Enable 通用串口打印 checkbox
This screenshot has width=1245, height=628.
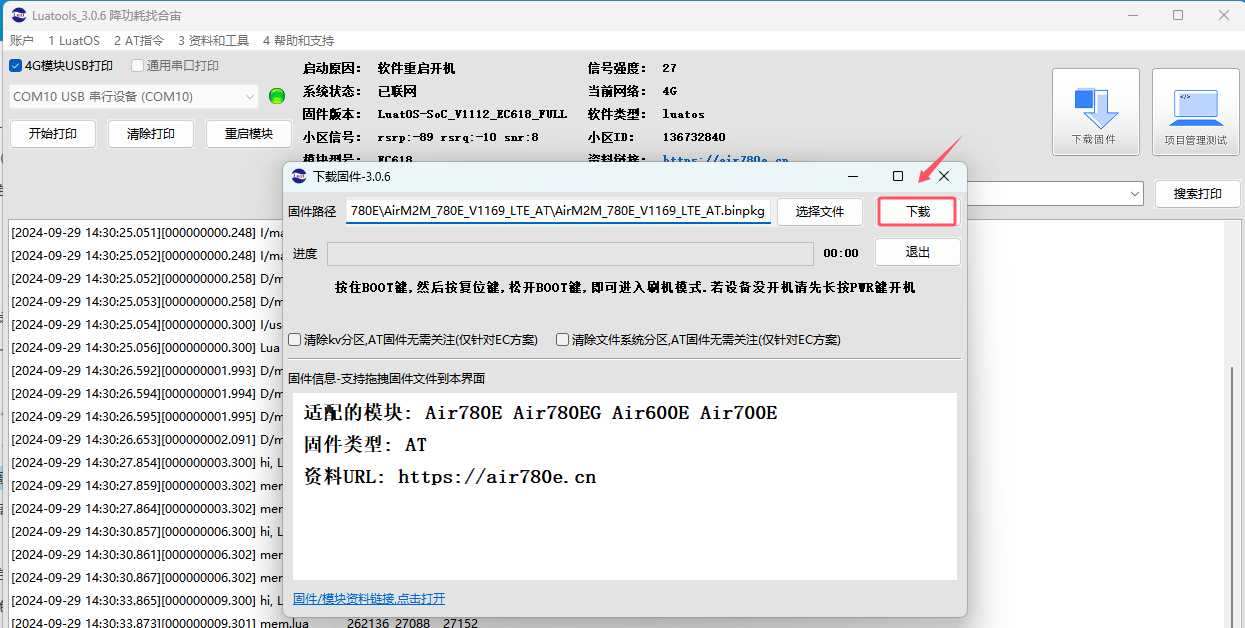point(138,66)
